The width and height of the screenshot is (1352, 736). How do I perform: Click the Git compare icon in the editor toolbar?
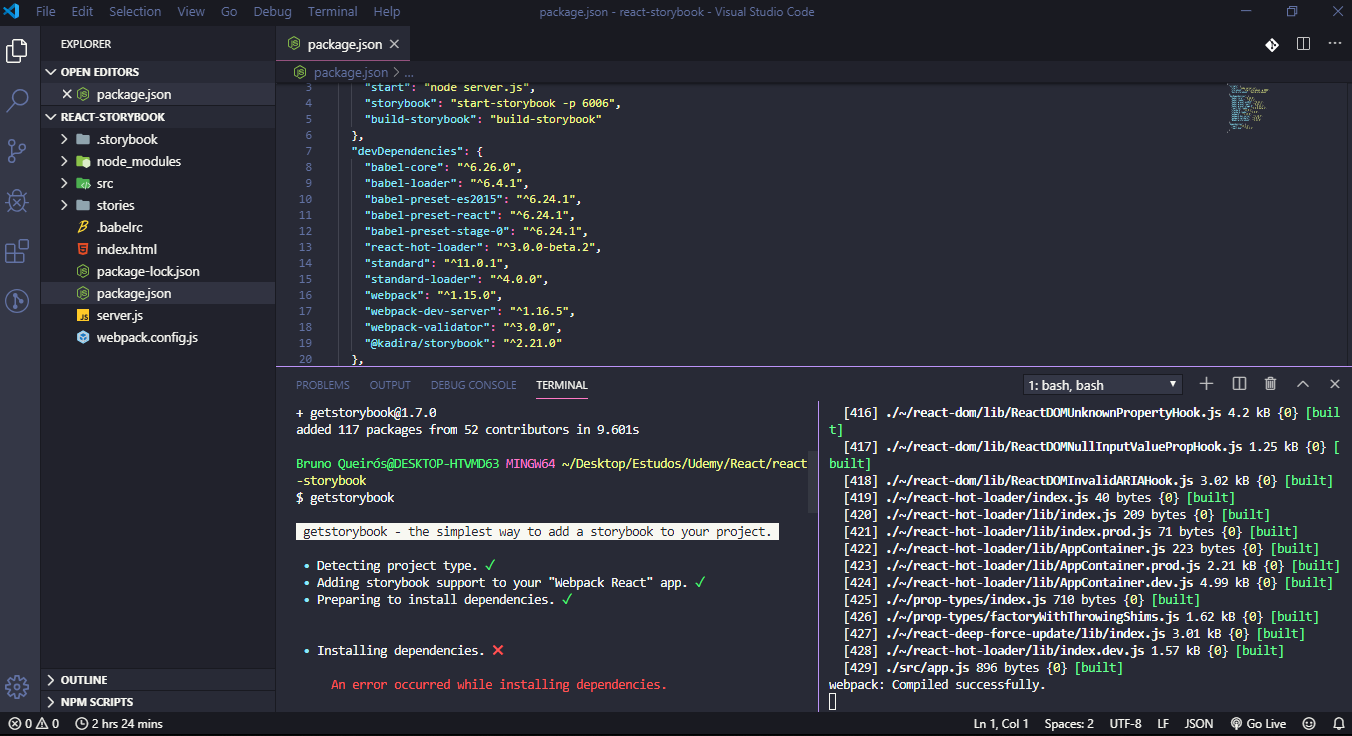click(x=1272, y=44)
